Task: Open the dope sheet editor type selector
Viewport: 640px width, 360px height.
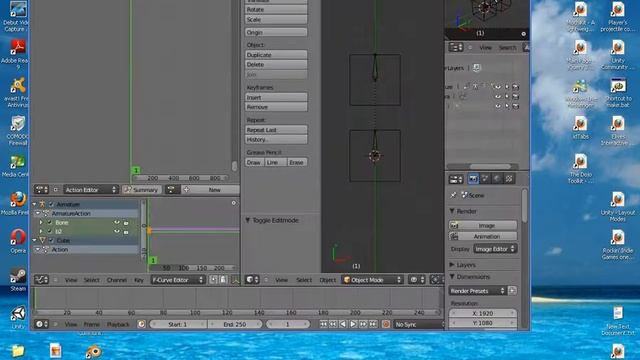Action: pos(41,190)
